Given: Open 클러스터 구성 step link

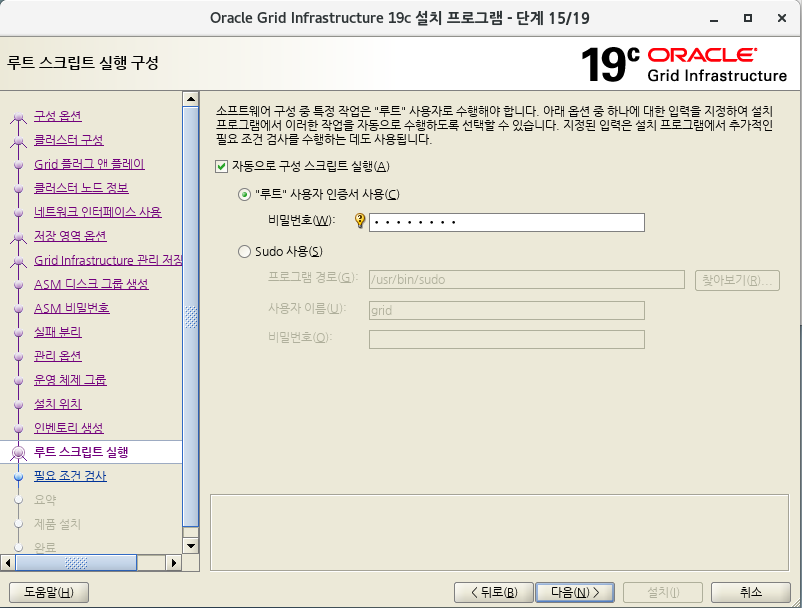Looking at the screenshot, I should (69, 140).
